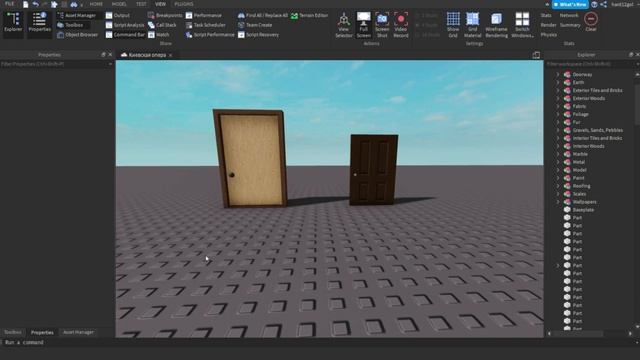Toggle the Command Bar
The image size is (640, 360).
click(x=125, y=35)
